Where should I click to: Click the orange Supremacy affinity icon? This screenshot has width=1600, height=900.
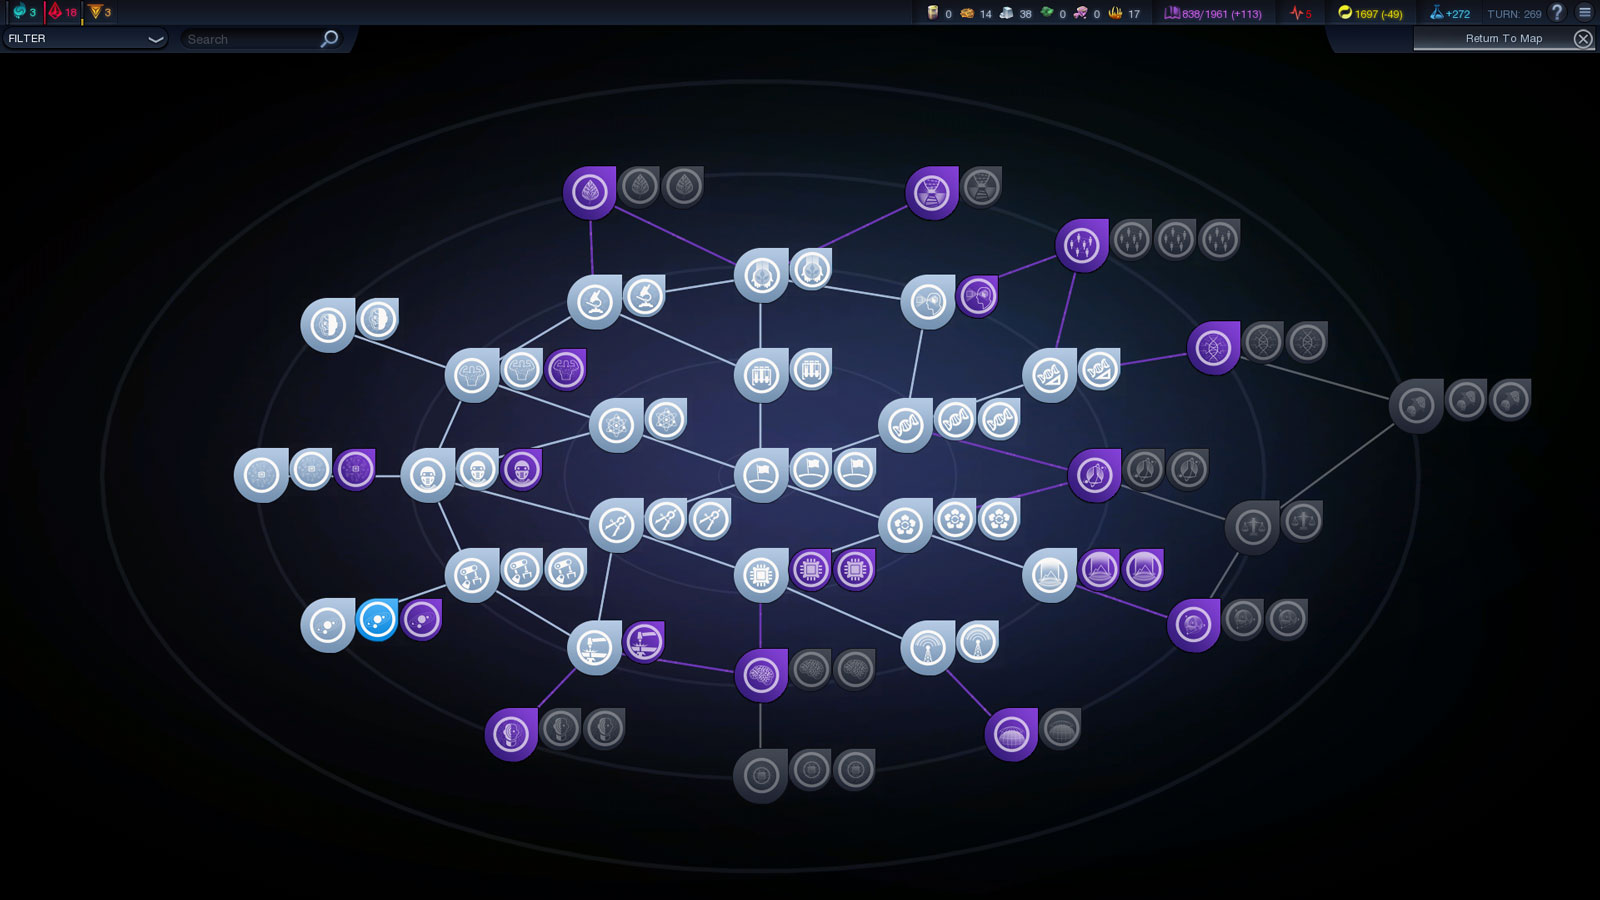(95, 12)
